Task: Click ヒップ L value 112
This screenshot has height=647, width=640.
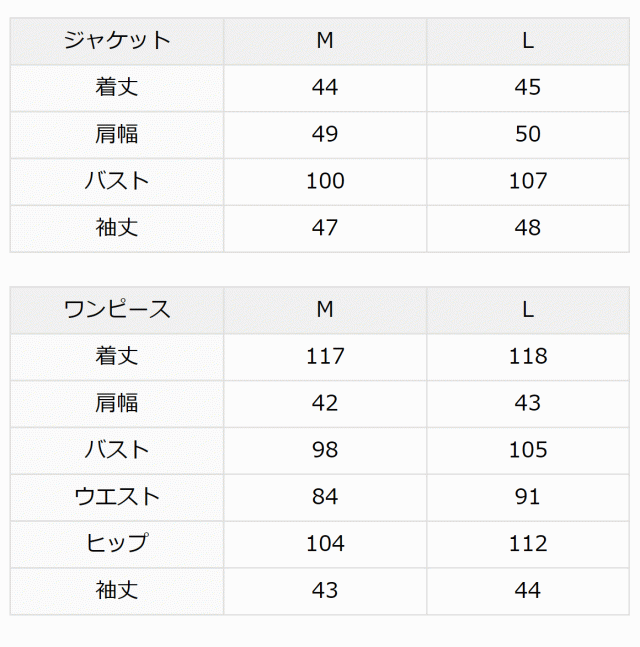Action: (528, 544)
